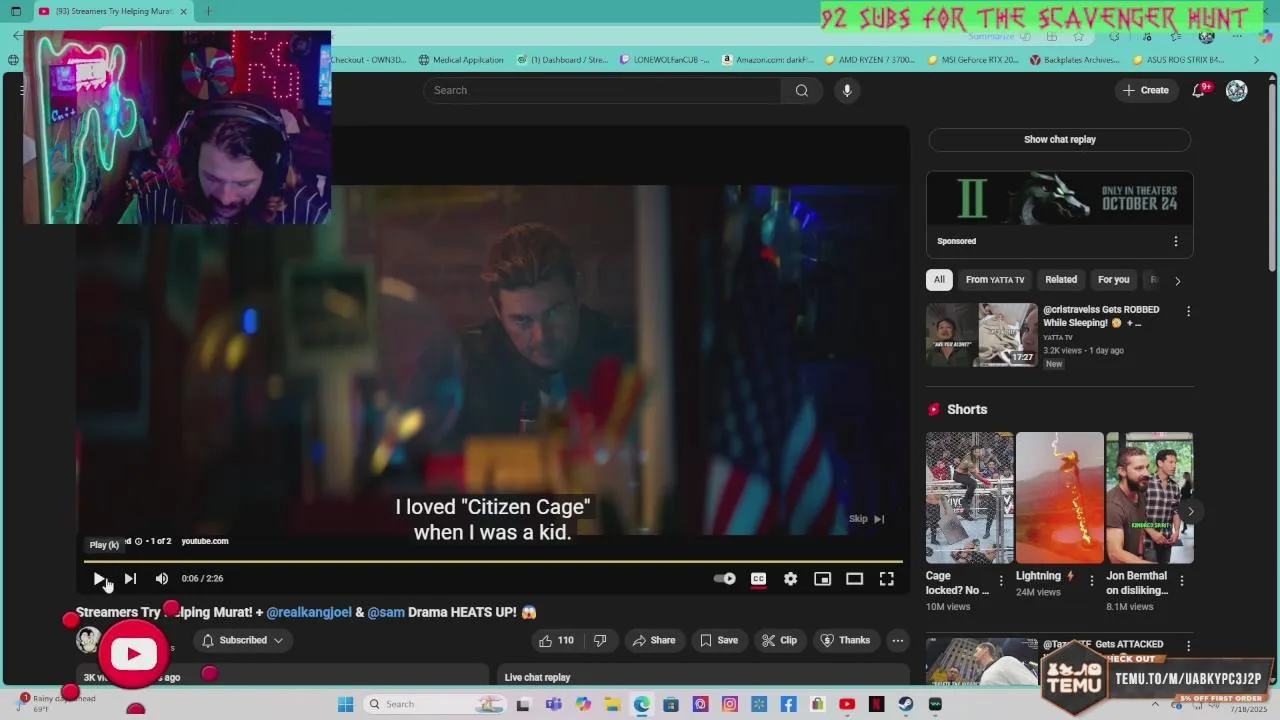Open the @realkangjoel channel link
Screen dimensions: 1280x720
click(309, 612)
